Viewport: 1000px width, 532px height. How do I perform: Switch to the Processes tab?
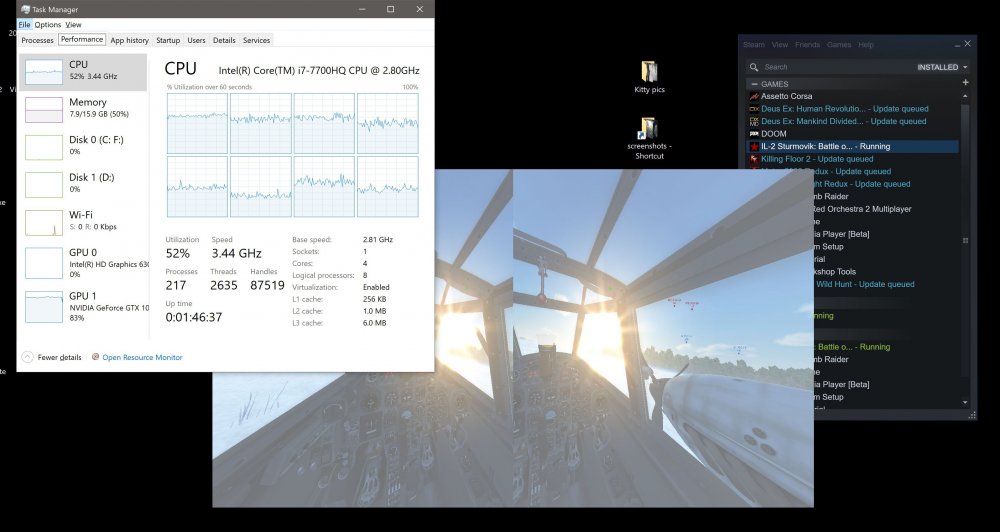(38, 40)
